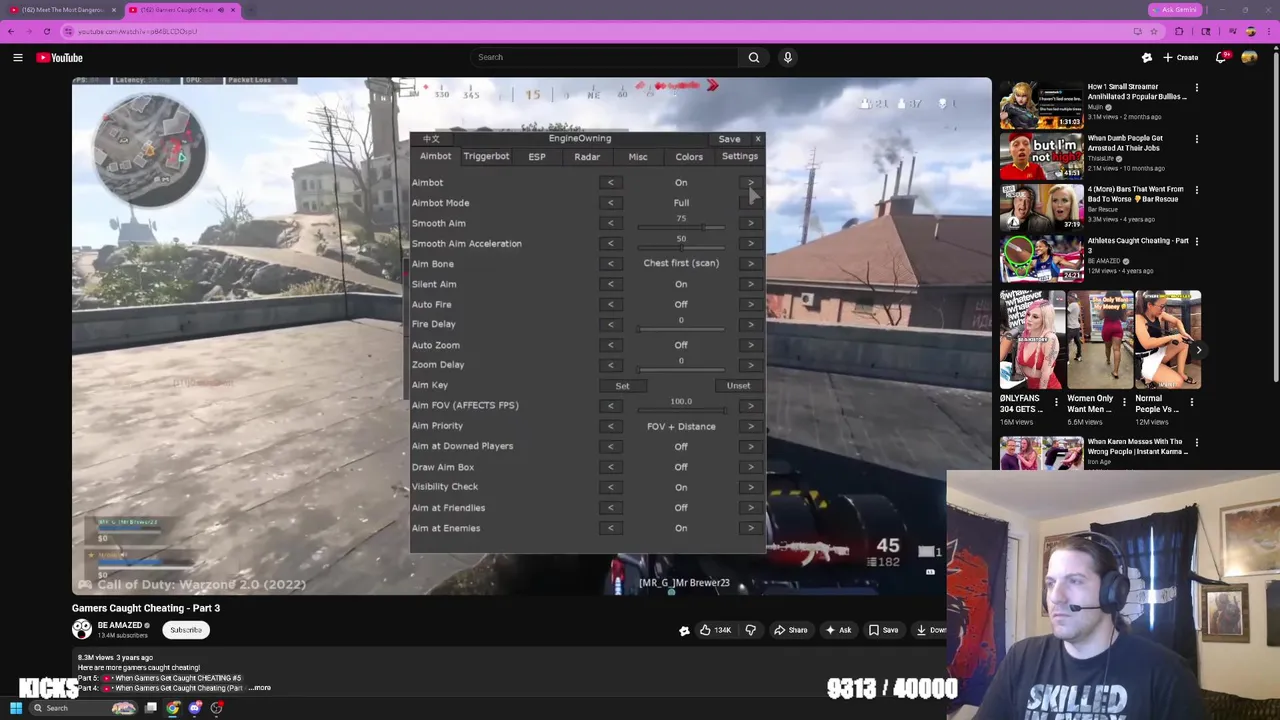
Task: Open Chrome from the taskbar
Action: (173, 708)
